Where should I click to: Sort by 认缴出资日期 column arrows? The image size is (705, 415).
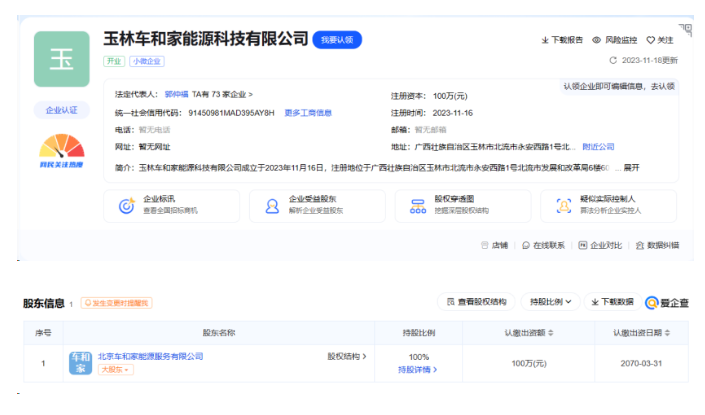[x=667, y=333]
